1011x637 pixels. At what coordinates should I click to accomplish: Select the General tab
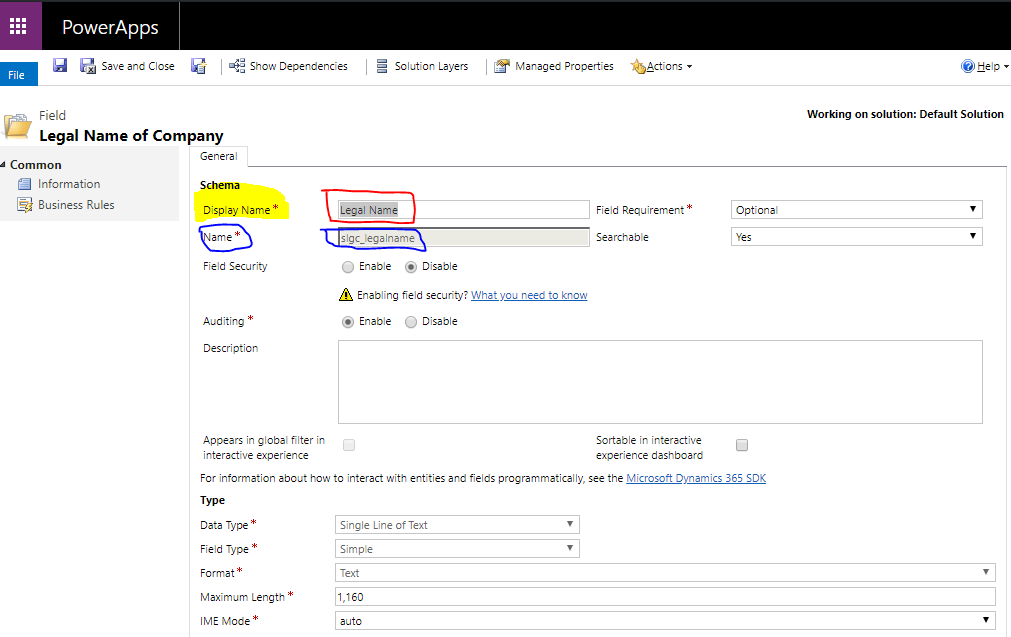219,156
